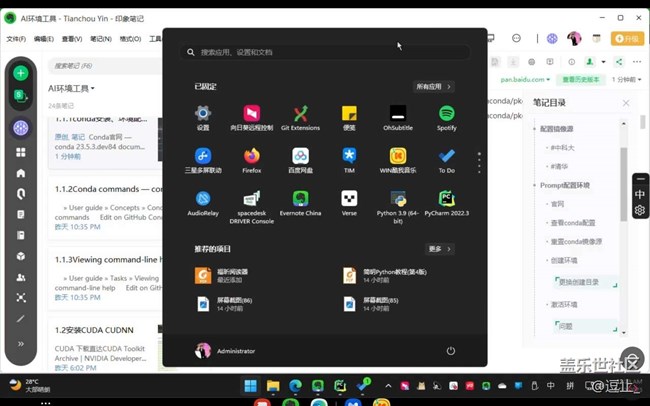Click 更多 to show more recommended items
650x406 pixels.
pyautogui.click(x=440, y=249)
